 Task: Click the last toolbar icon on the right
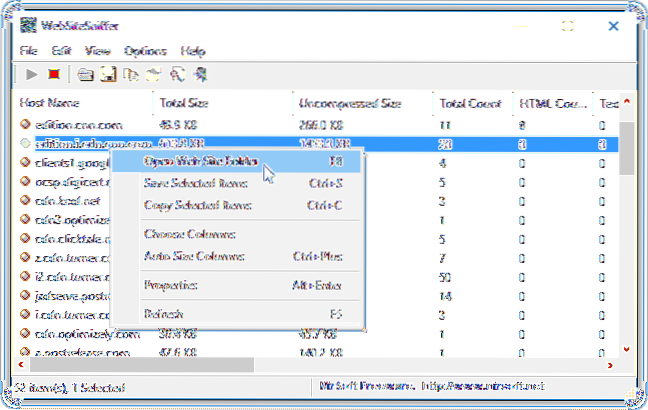[x=200, y=73]
